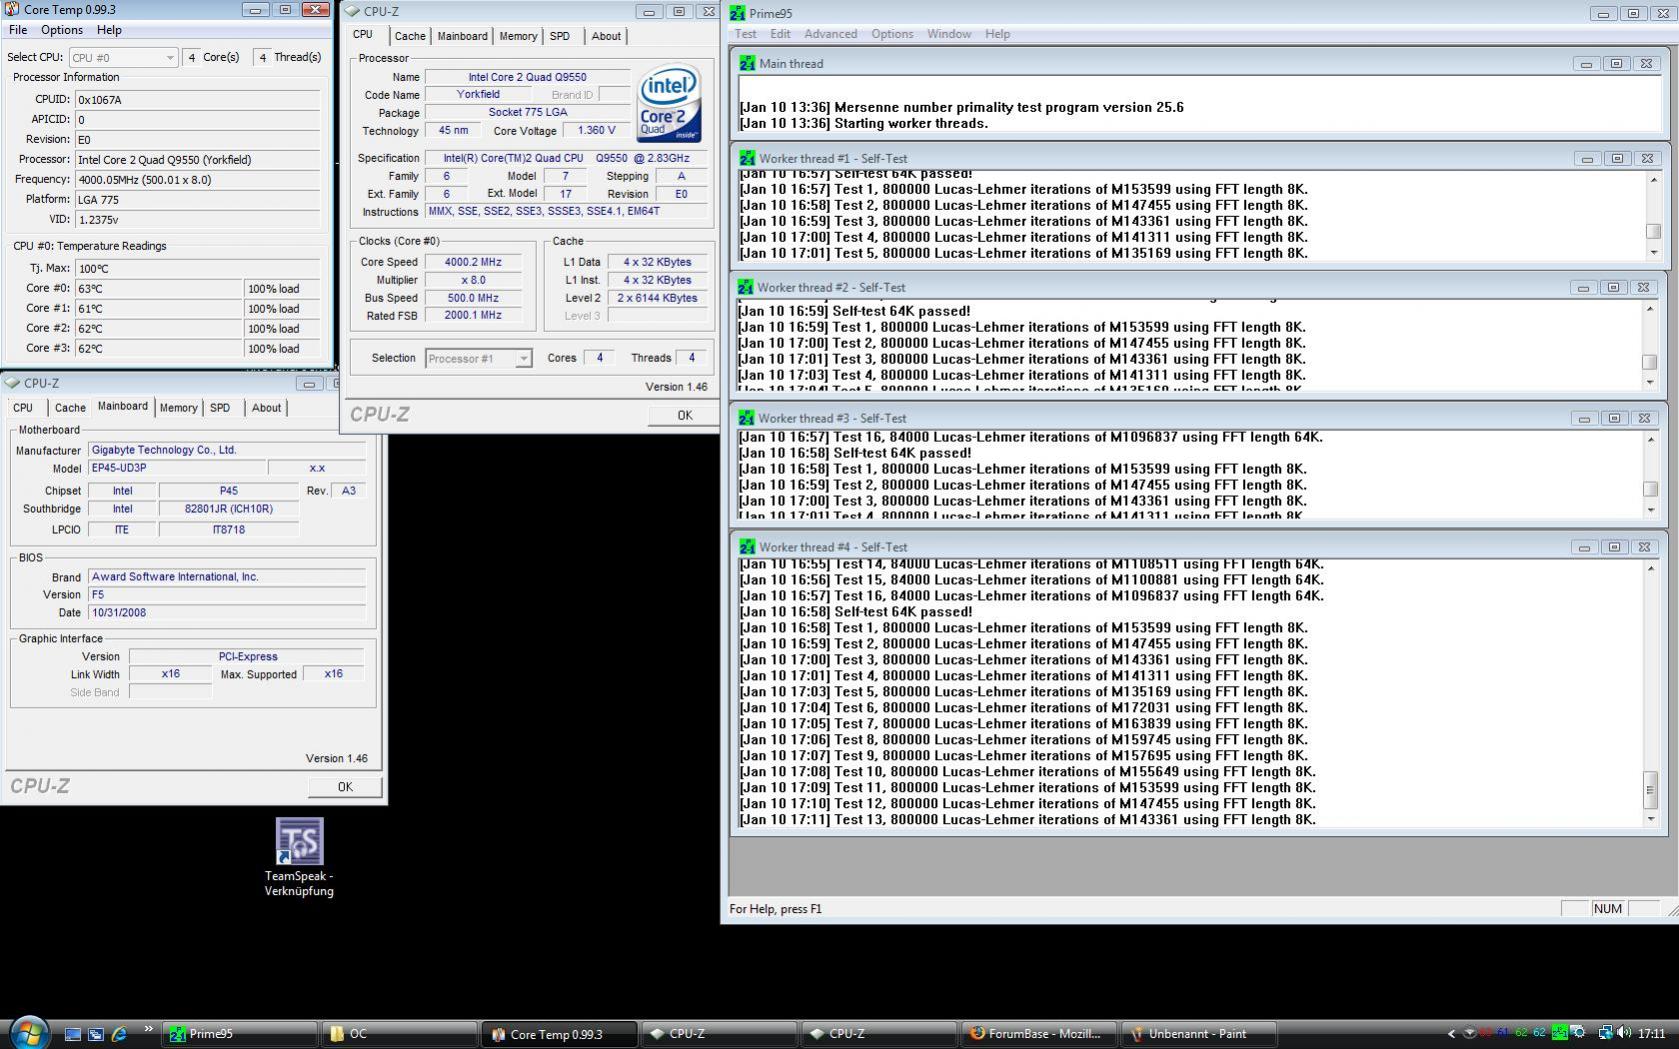Click the motherboard Model field EP45-UD3P
Screen dimensions: 1679x1049
point(178,468)
